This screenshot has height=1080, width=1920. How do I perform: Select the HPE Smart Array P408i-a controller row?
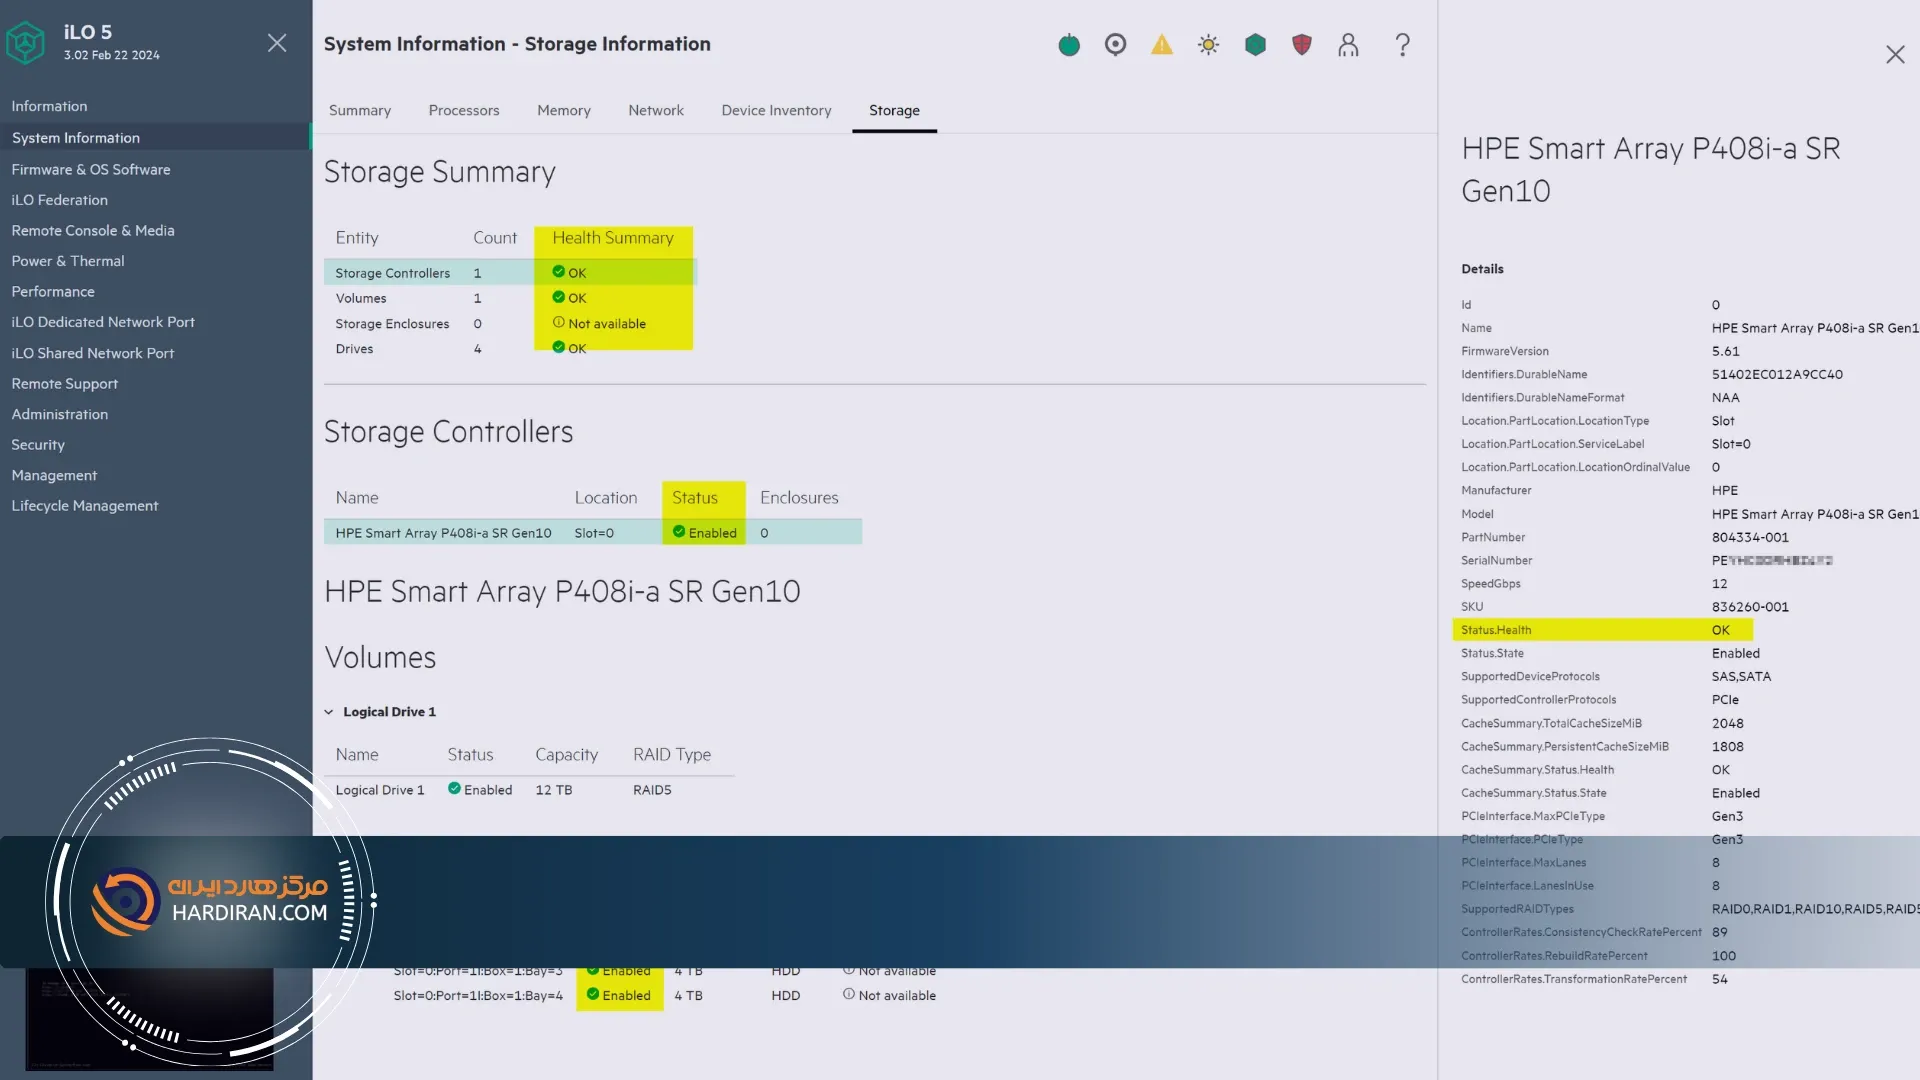tap(443, 533)
